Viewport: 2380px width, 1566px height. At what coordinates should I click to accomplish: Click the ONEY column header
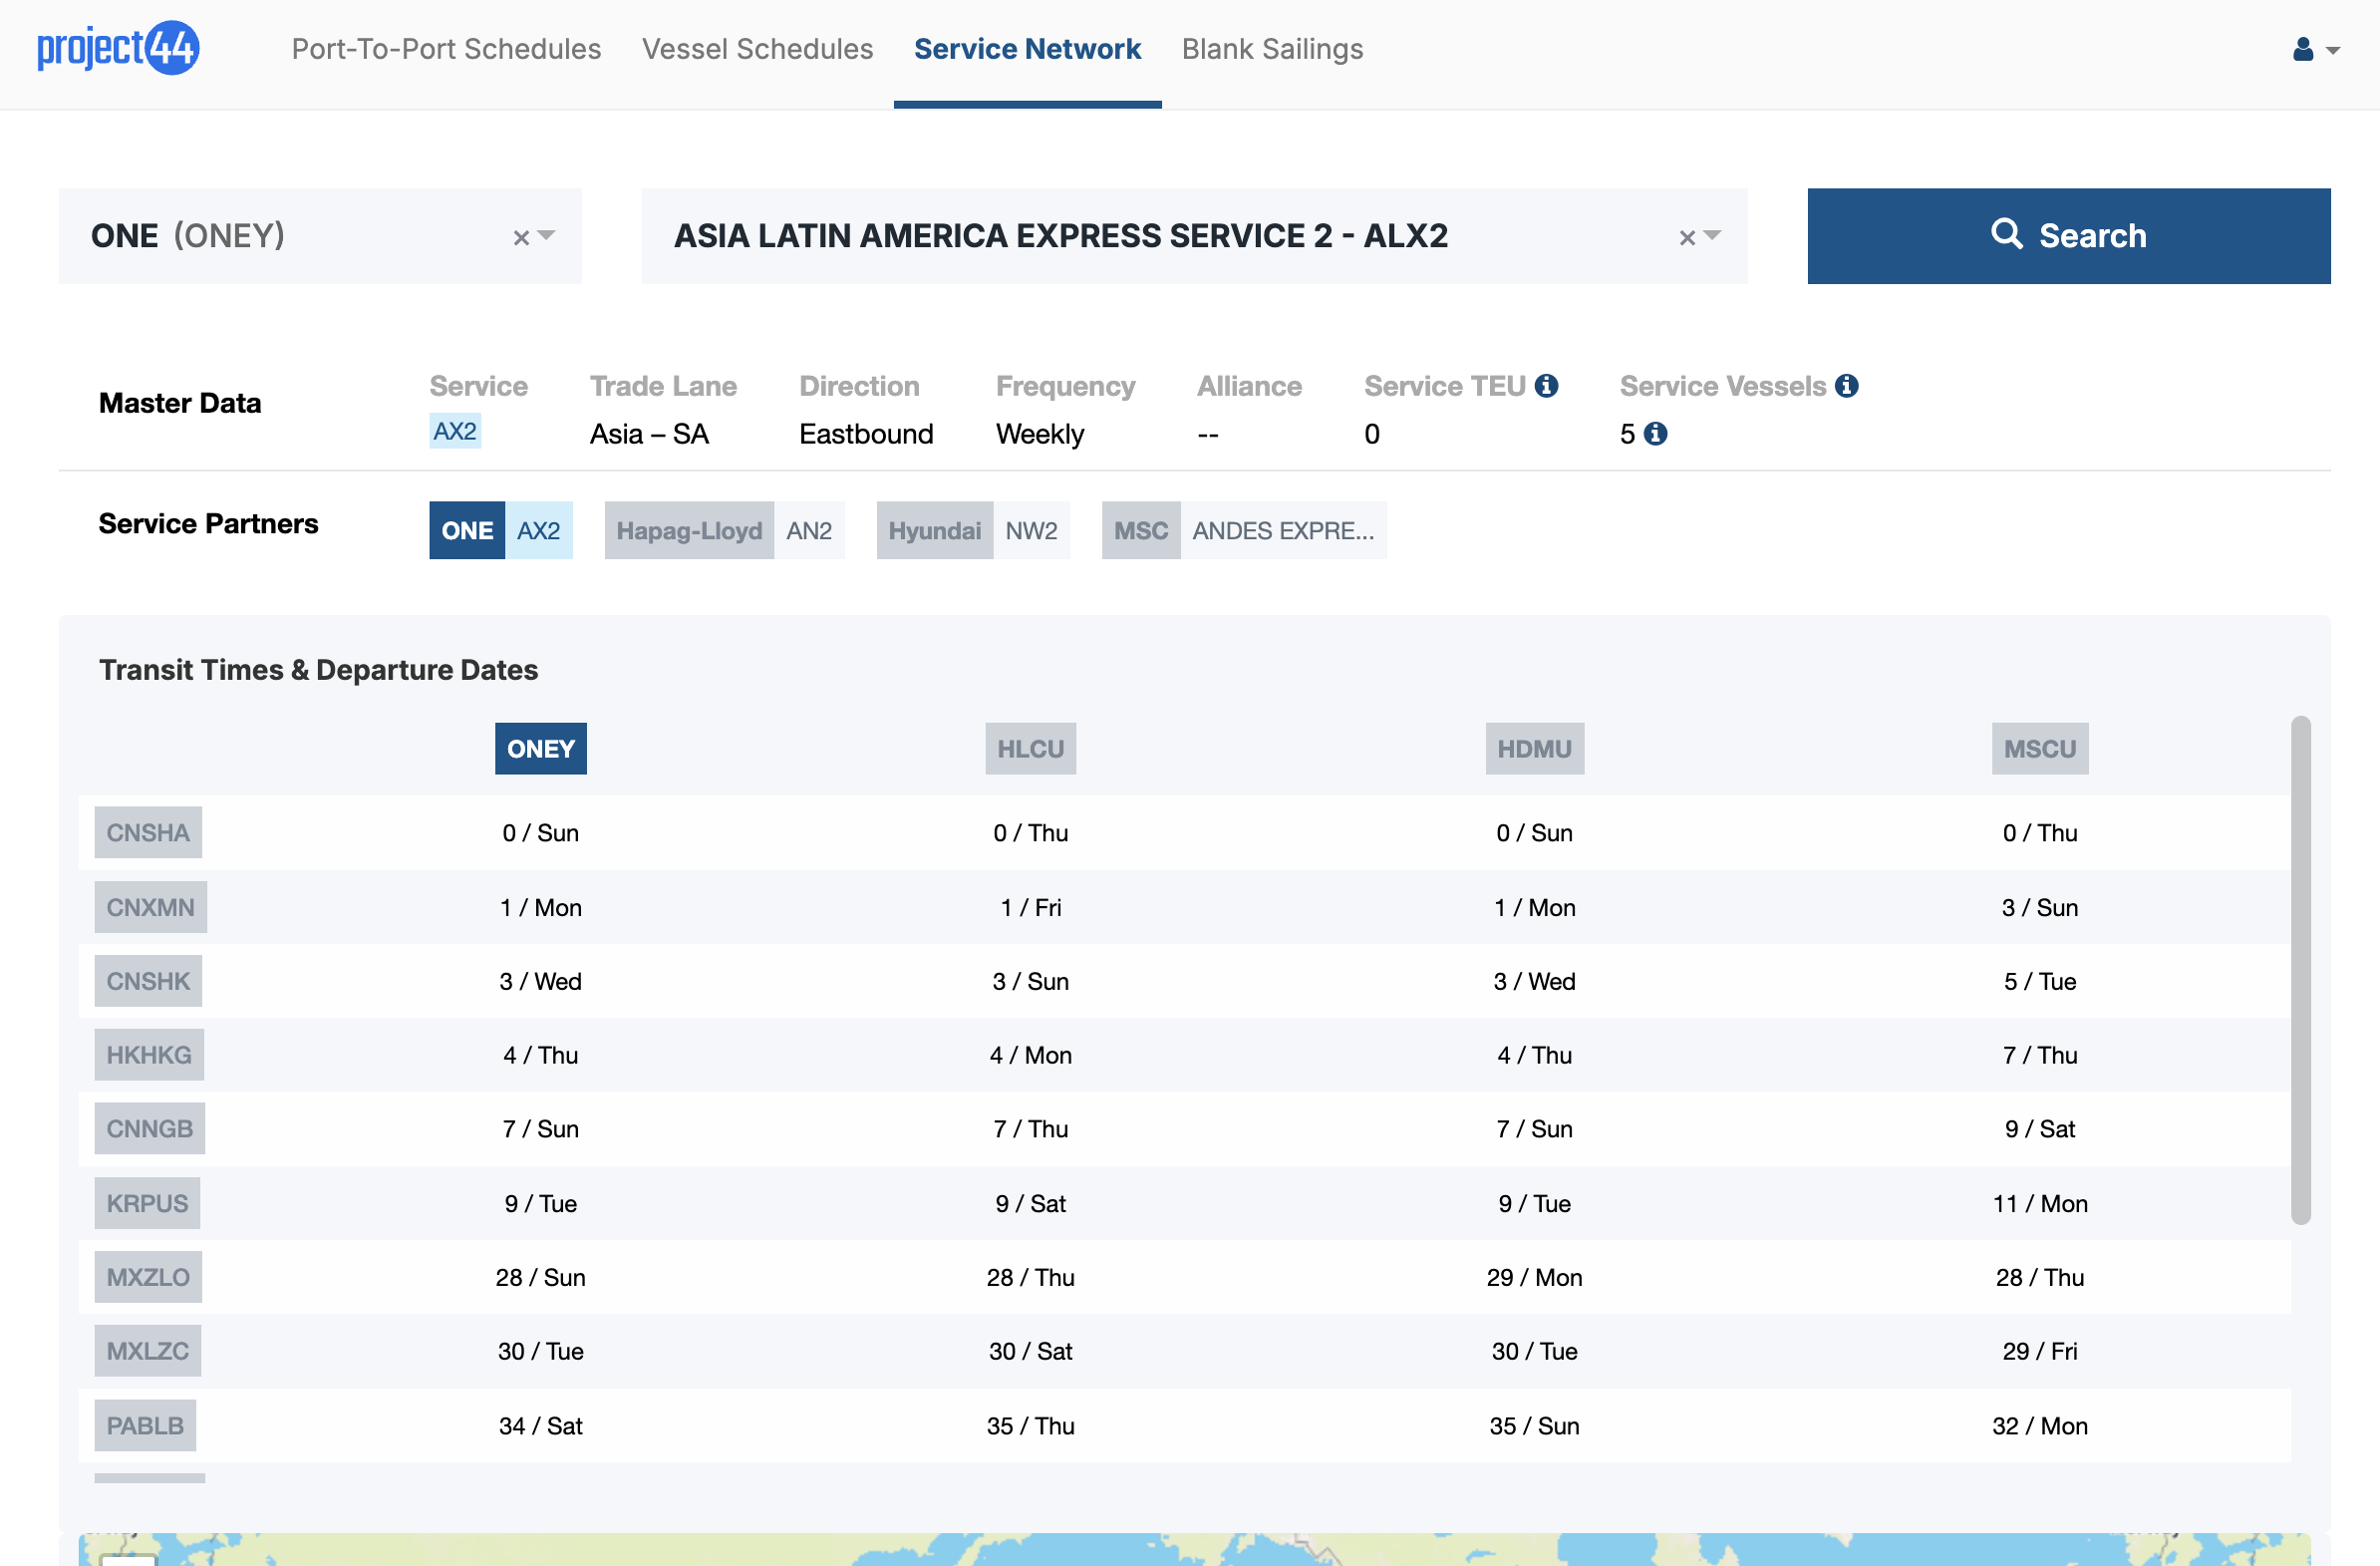pyautogui.click(x=541, y=749)
